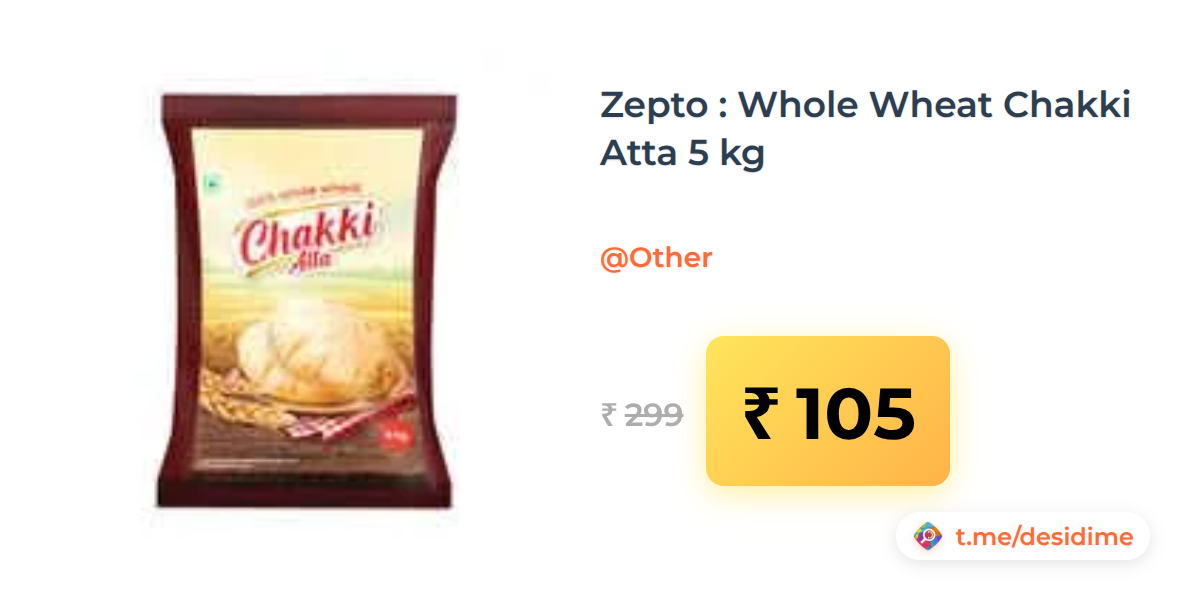This screenshot has width=1200, height=600.
Task: Open the @Other store tag
Action: coord(656,258)
